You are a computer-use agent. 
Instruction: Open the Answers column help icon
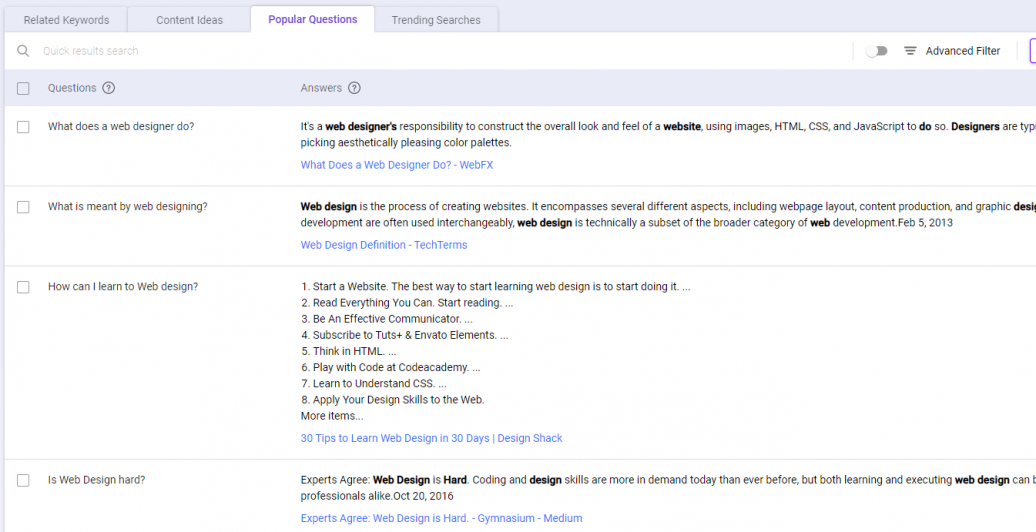(354, 88)
